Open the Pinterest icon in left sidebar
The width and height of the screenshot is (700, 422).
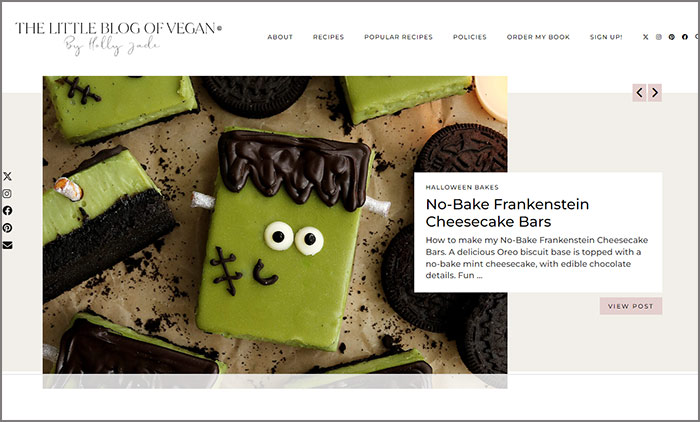7,228
